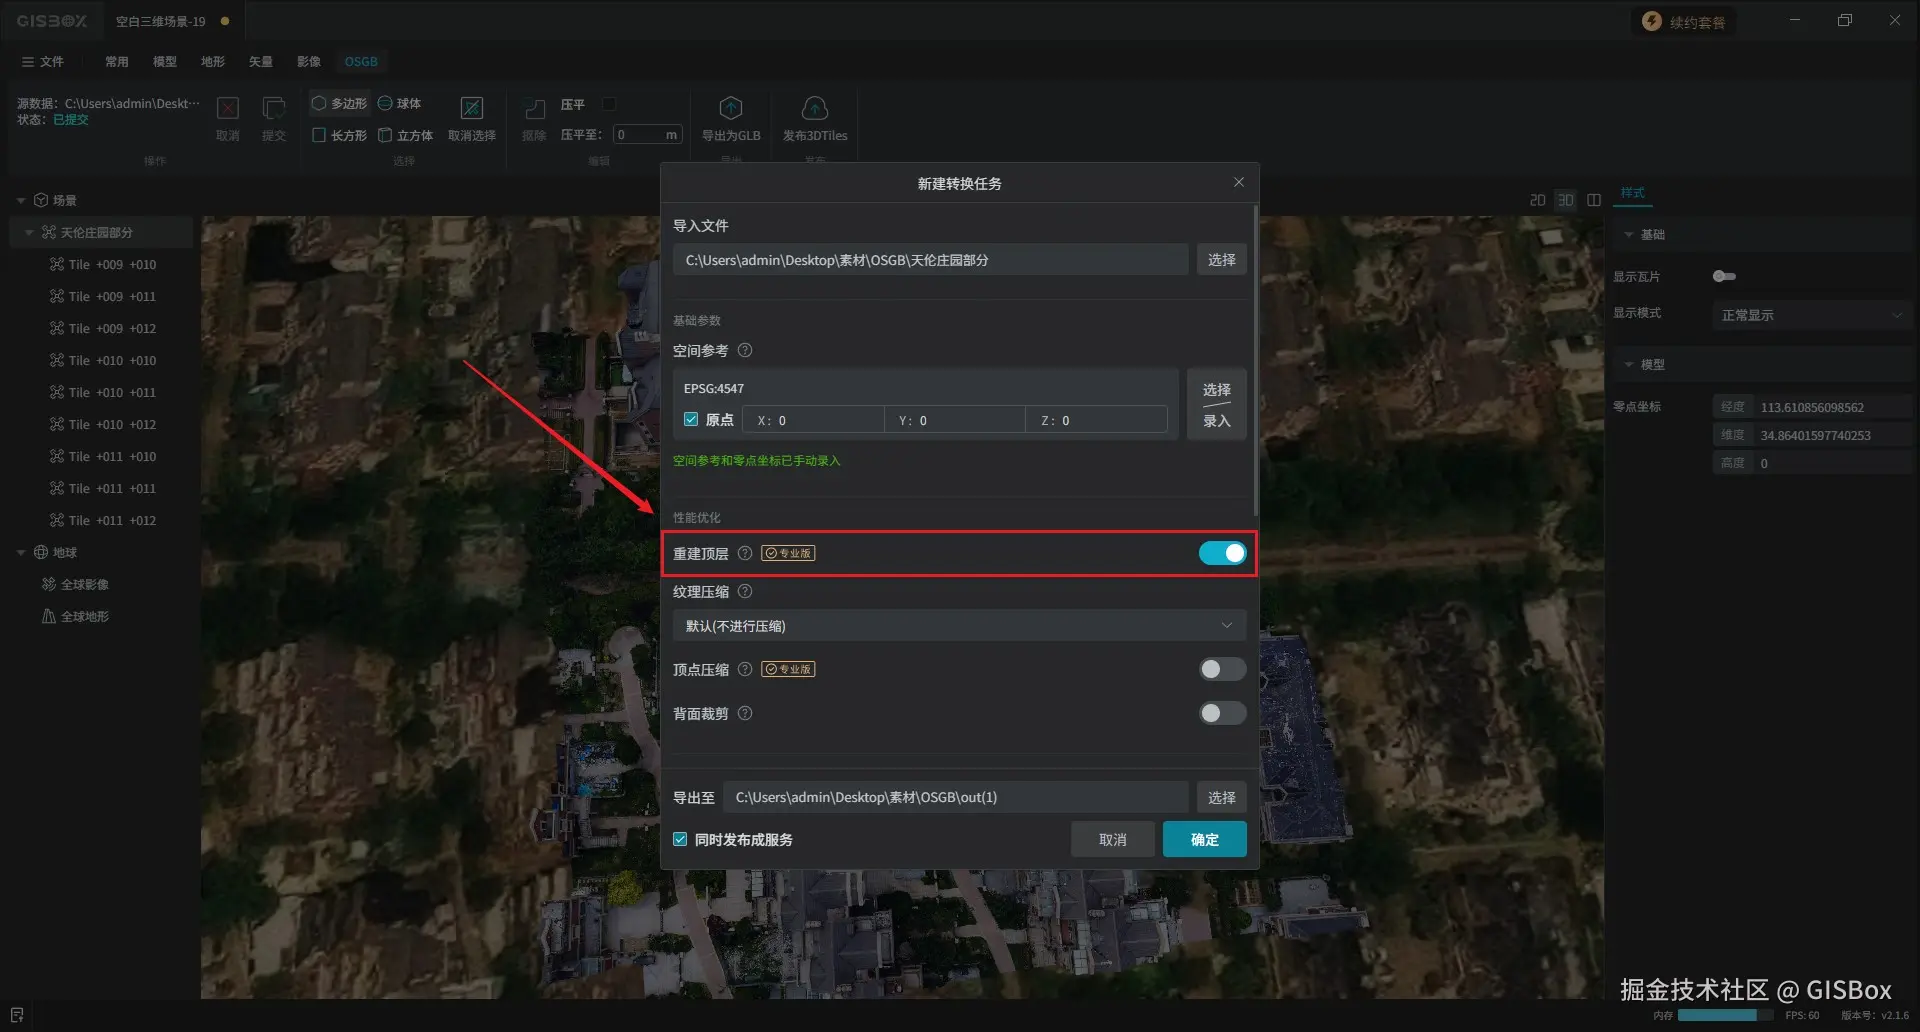Click the 提交 submit icon in toolbar
1920x1032 pixels.
[274, 108]
